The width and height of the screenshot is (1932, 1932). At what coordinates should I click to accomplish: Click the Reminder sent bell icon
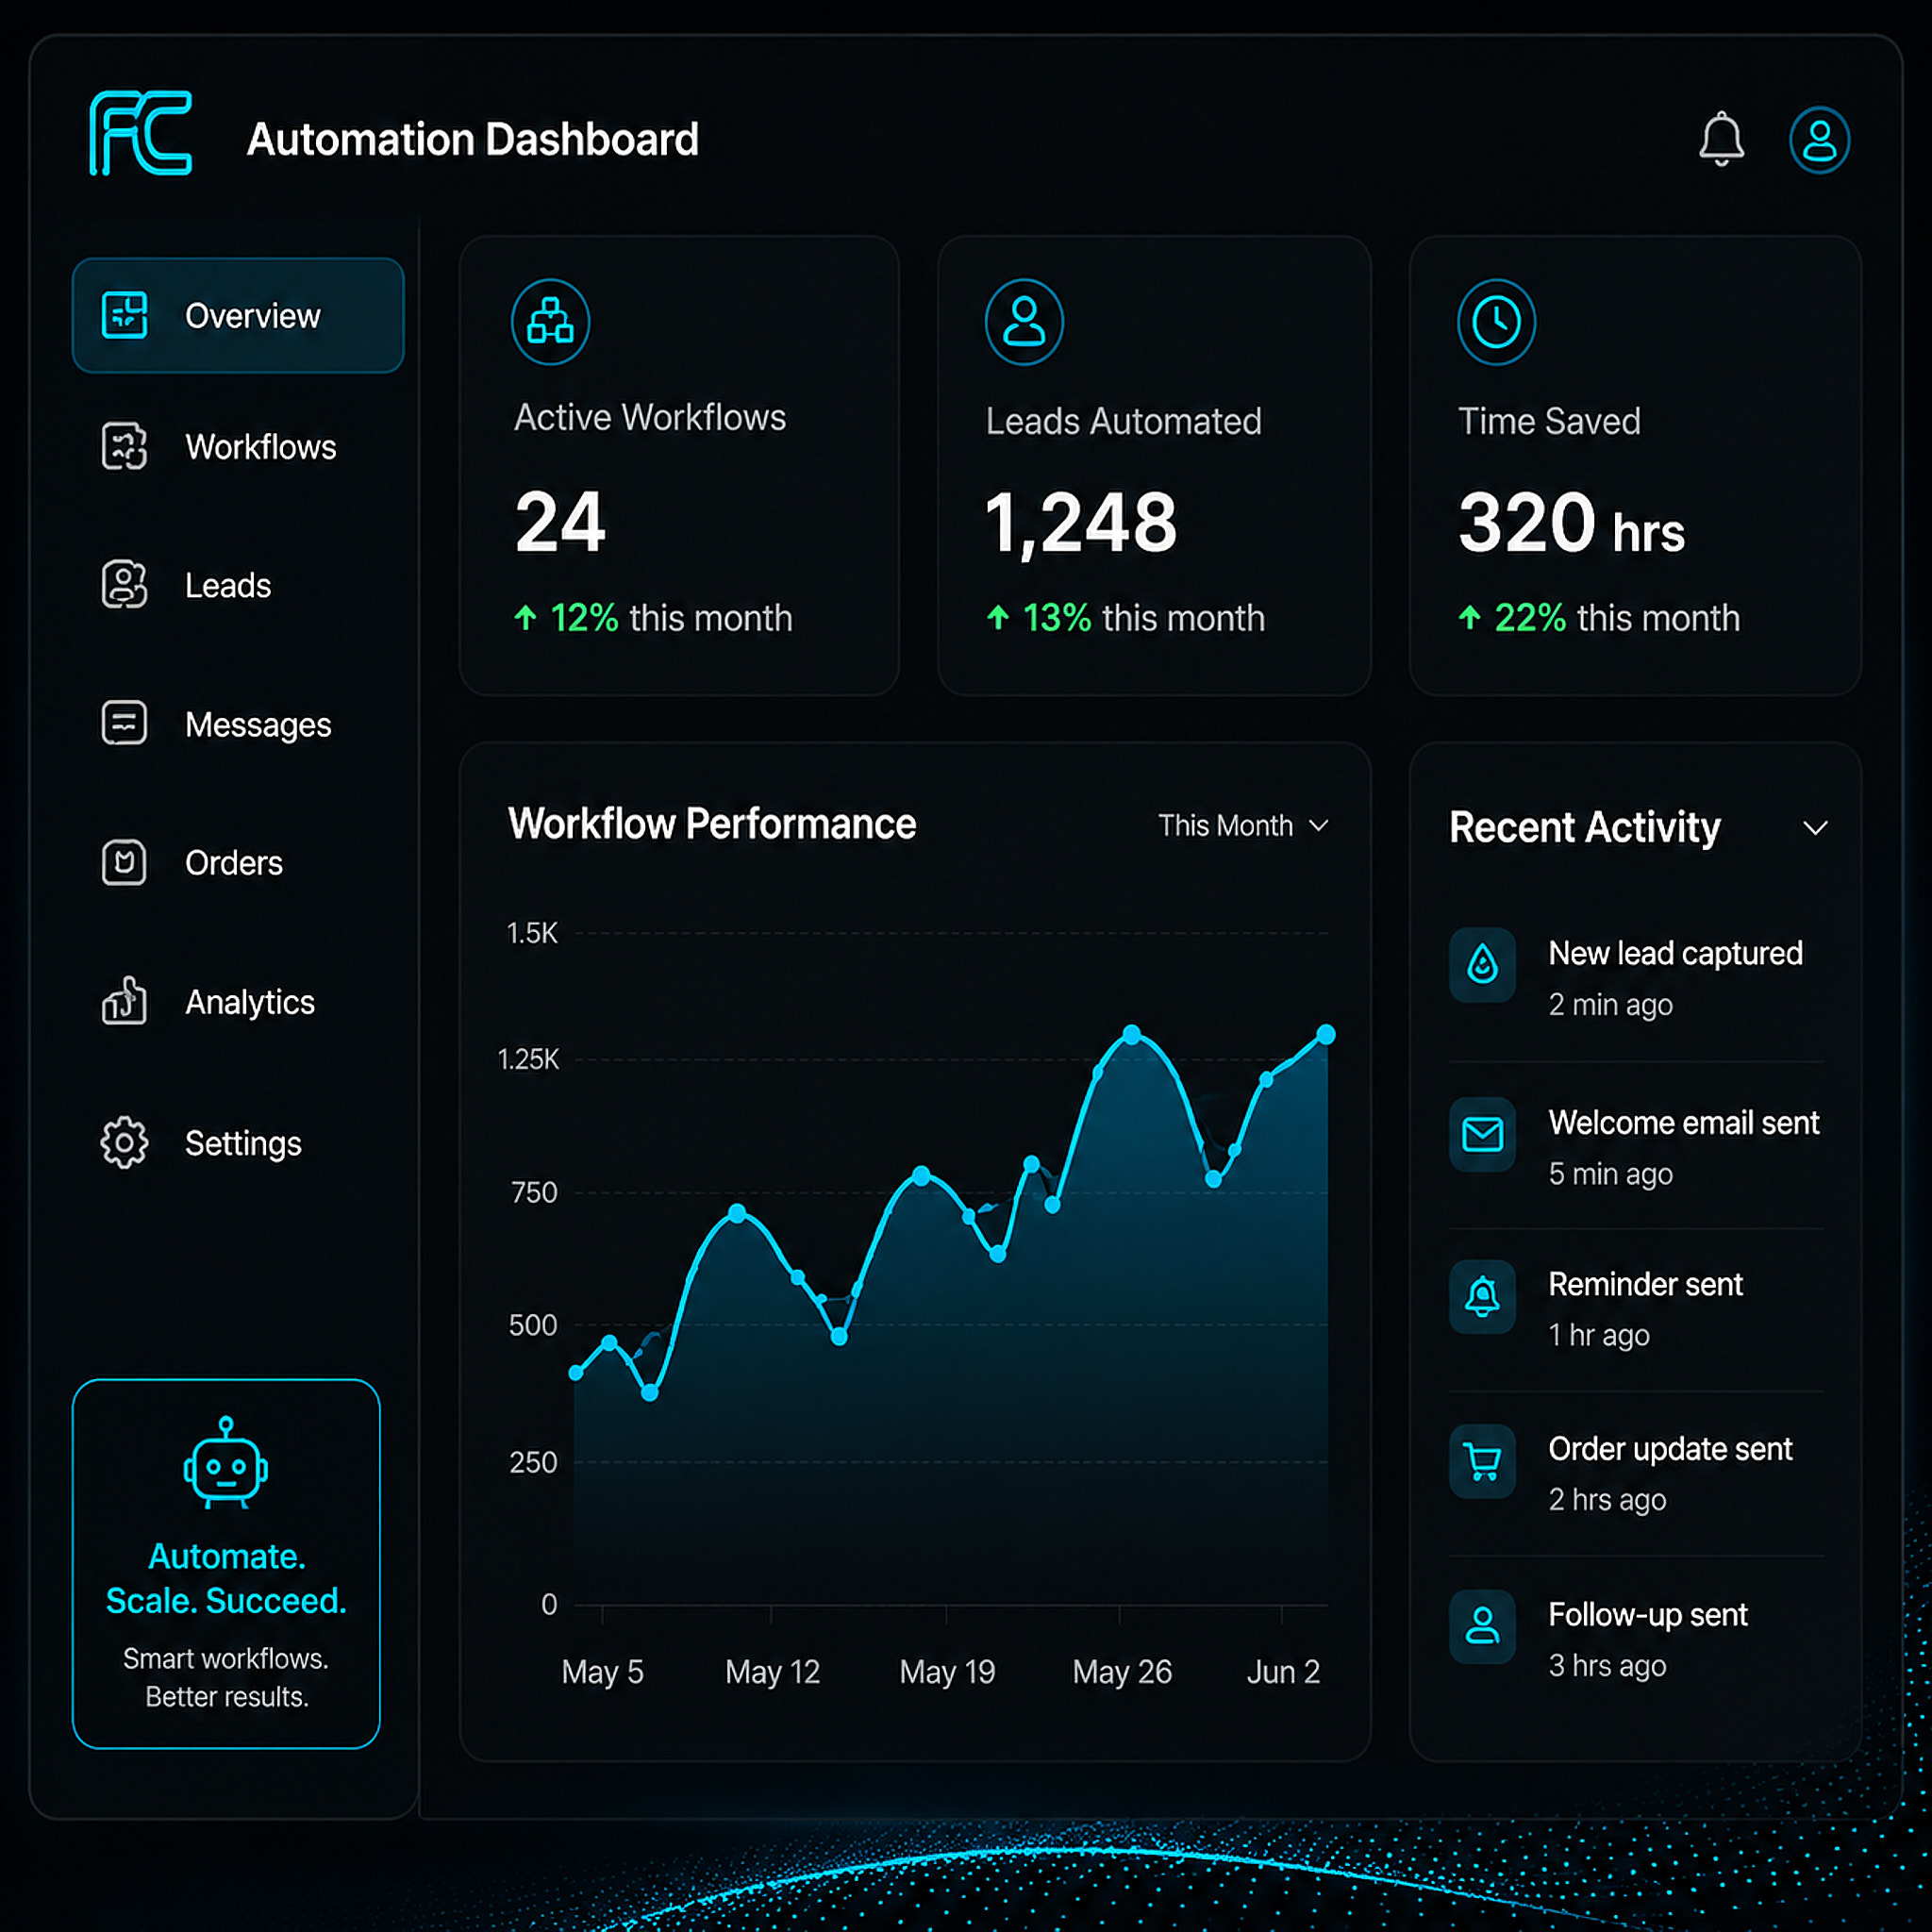point(1482,1297)
